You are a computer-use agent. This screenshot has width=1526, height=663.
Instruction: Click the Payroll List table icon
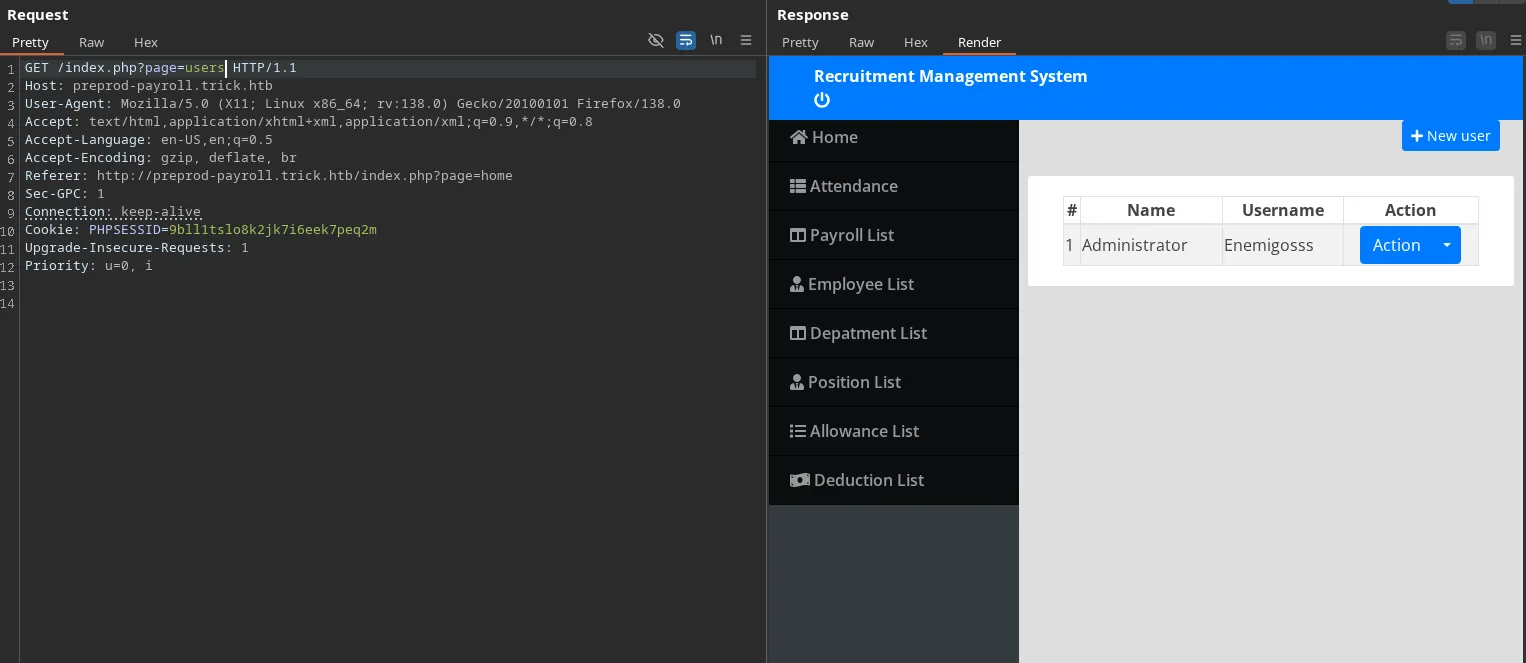coord(798,235)
